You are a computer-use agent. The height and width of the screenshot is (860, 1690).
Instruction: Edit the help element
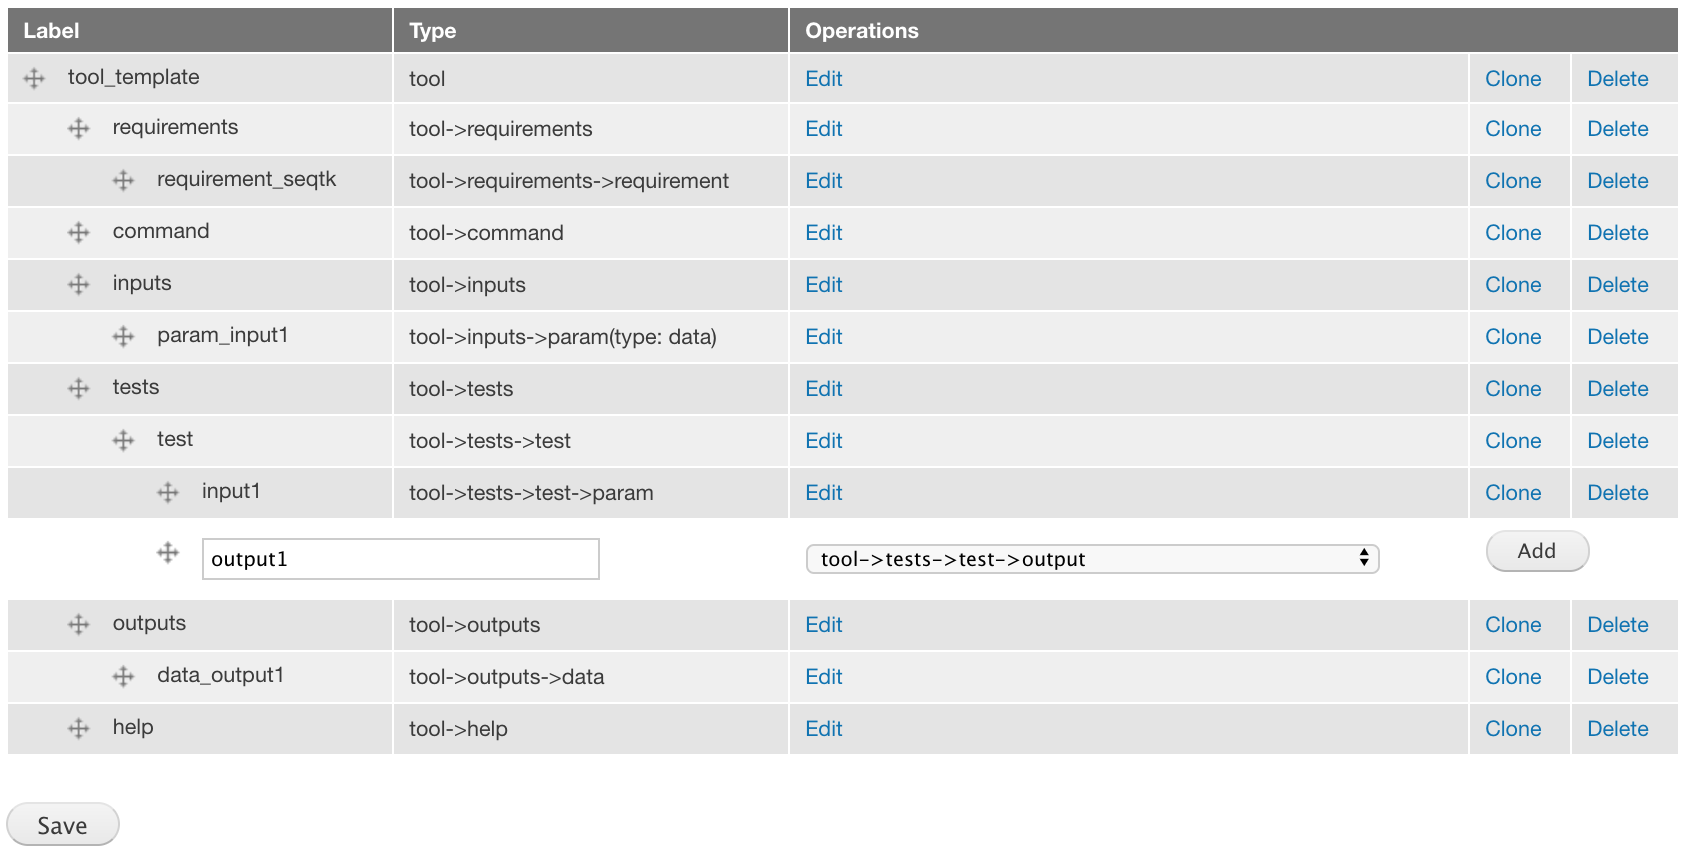pyautogui.click(x=824, y=729)
